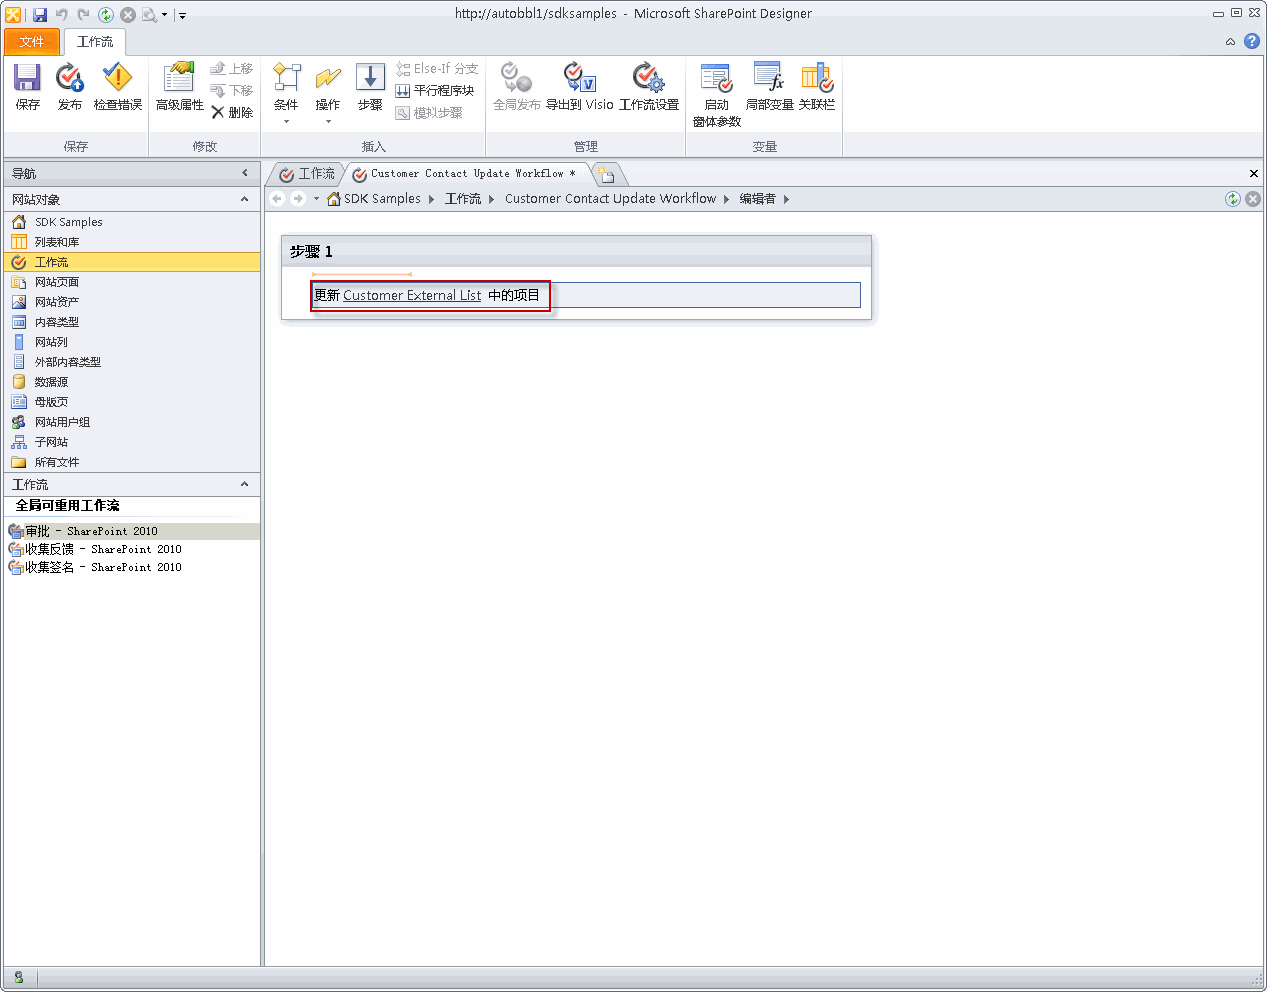
Task: Select SDK Samples in navigation
Action: tap(132, 222)
